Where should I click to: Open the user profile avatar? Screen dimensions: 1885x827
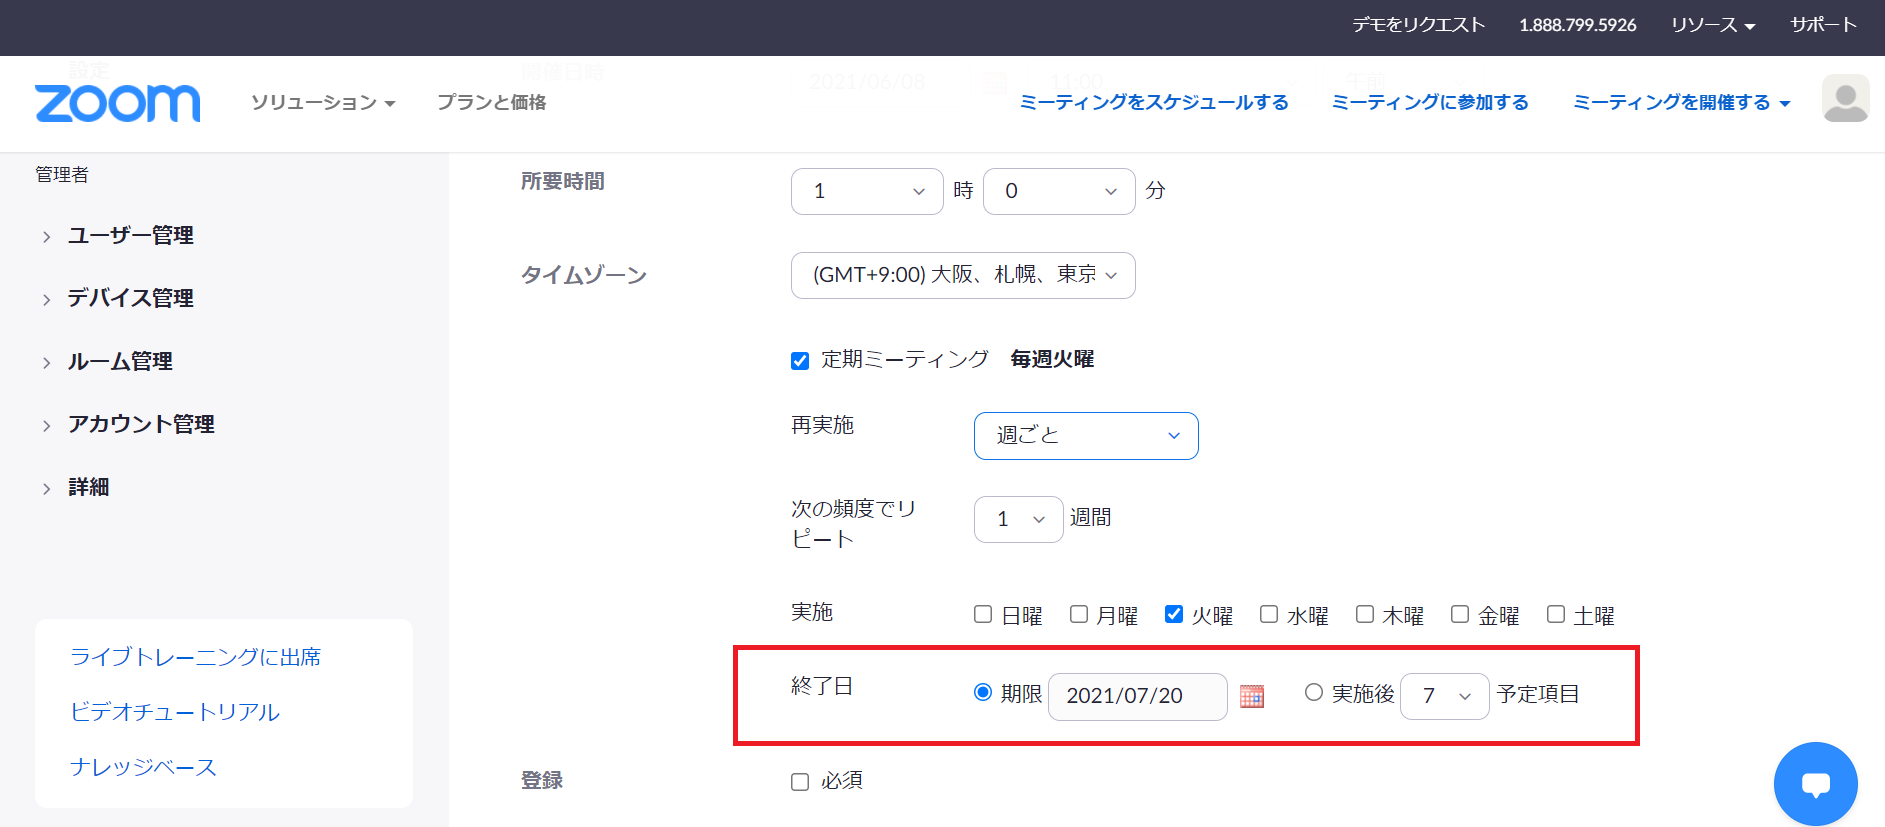pyautogui.click(x=1845, y=99)
